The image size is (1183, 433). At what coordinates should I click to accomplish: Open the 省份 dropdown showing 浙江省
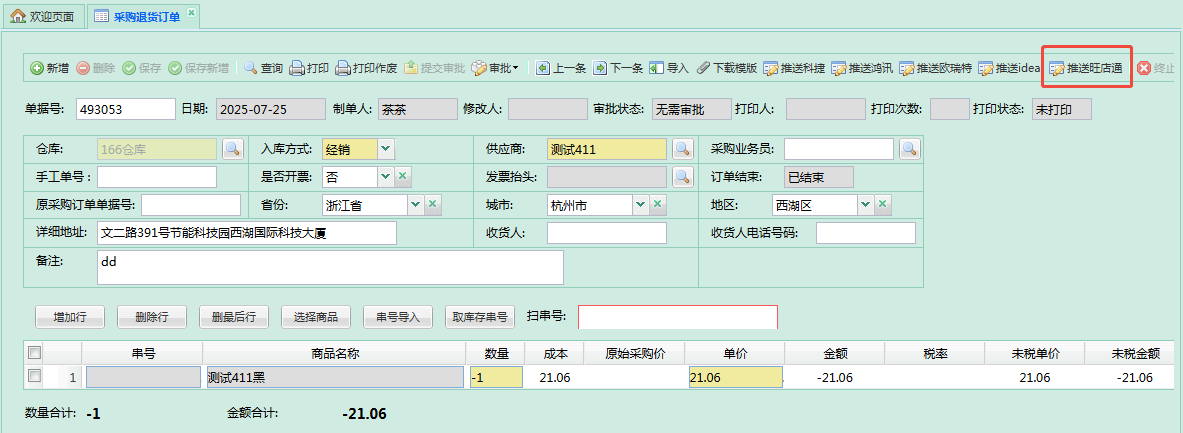(x=415, y=205)
